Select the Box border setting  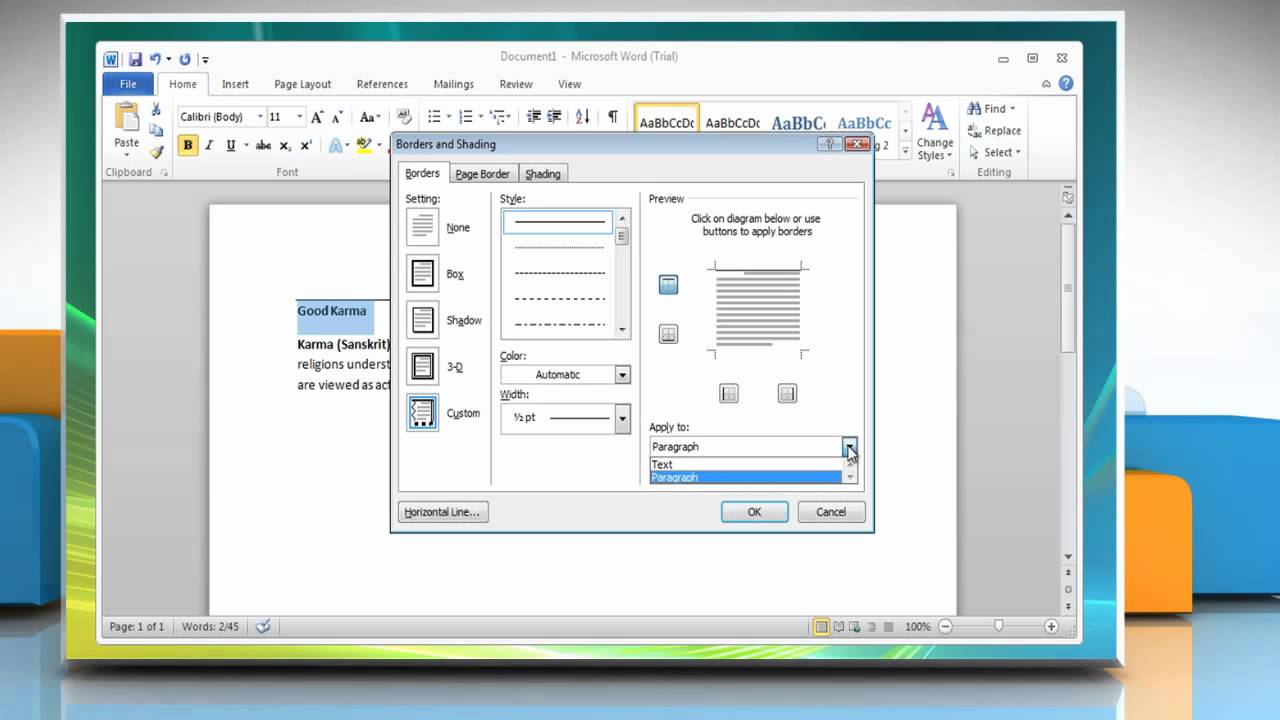[x=423, y=273]
